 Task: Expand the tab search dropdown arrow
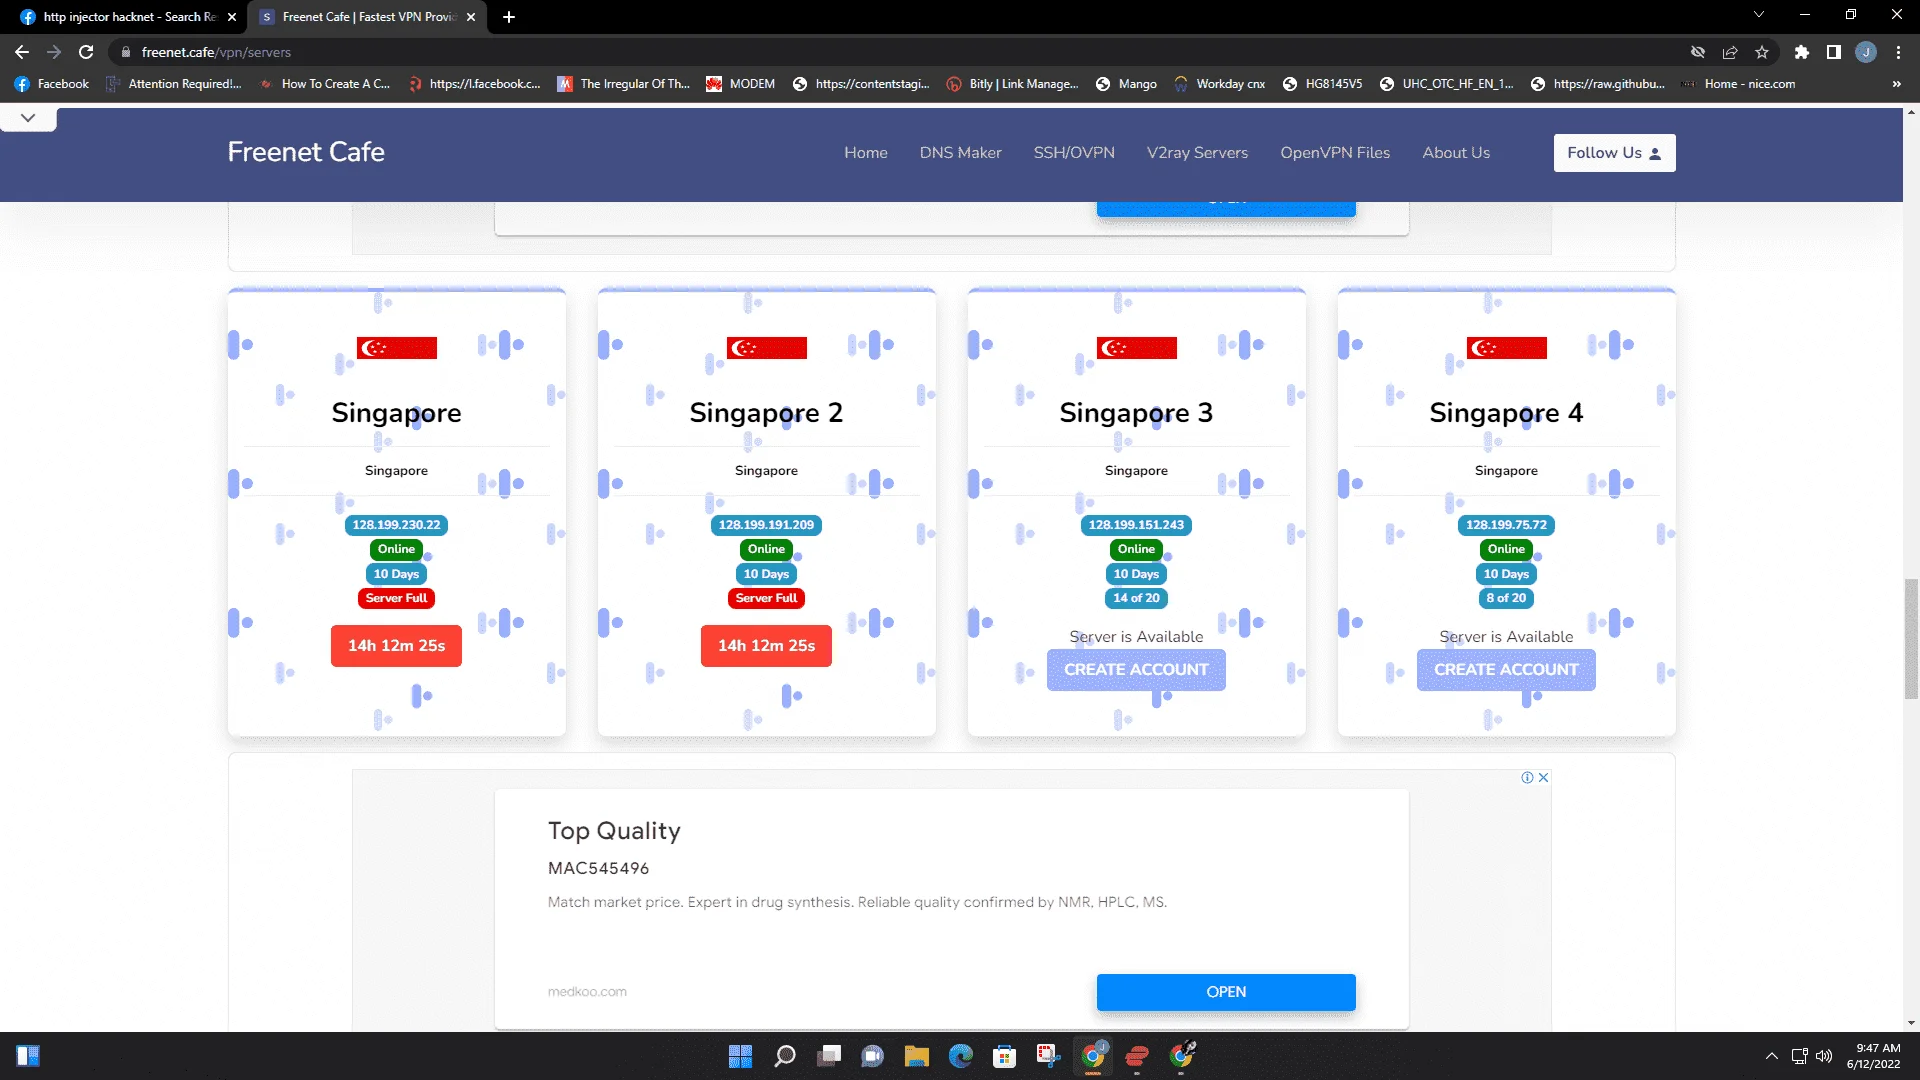point(1759,15)
